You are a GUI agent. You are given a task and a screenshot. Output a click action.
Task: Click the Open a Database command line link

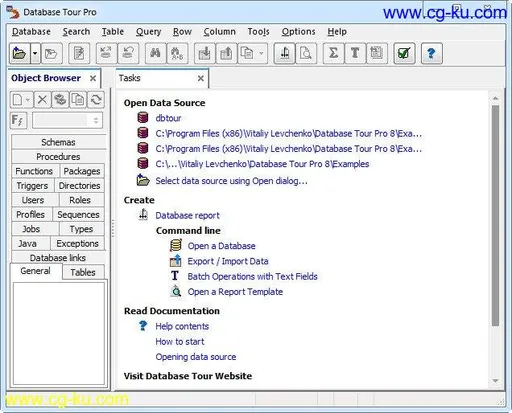[221, 246]
